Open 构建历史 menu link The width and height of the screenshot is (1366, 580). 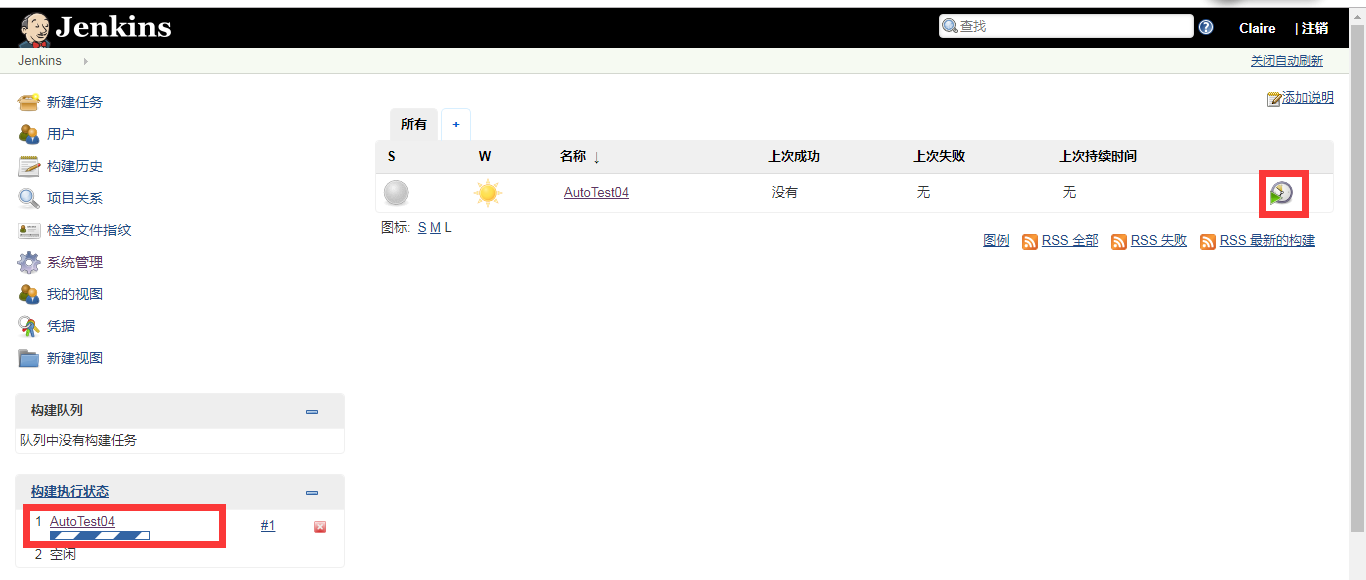tap(75, 166)
